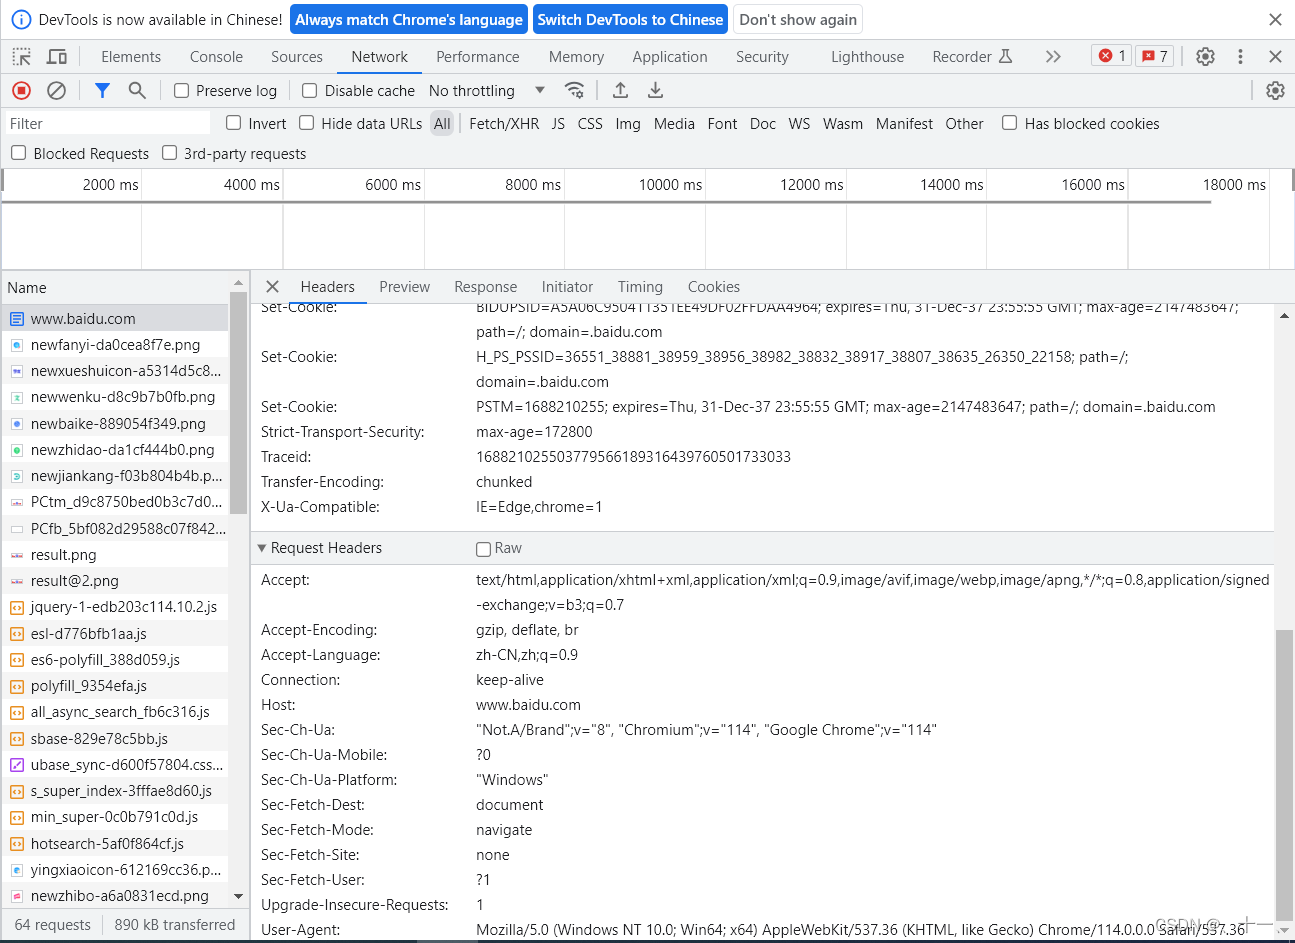Click the inspect element picker icon
Viewport: 1295px width, 943px height.
click(21, 57)
